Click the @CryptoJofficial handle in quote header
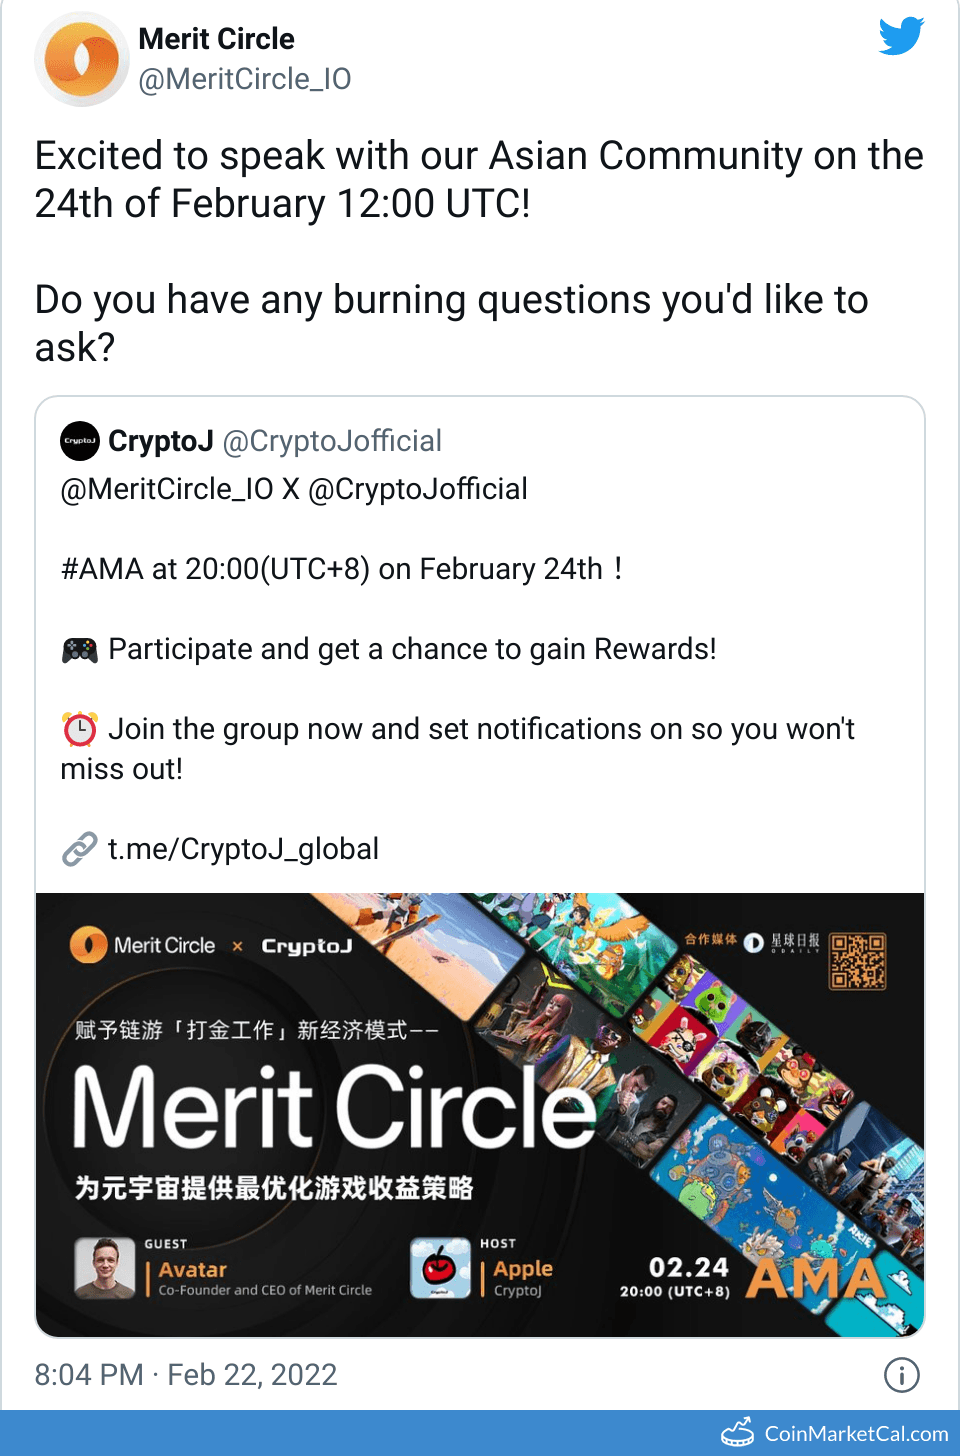This screenshot has width=960, height=1456. (332, 441)
